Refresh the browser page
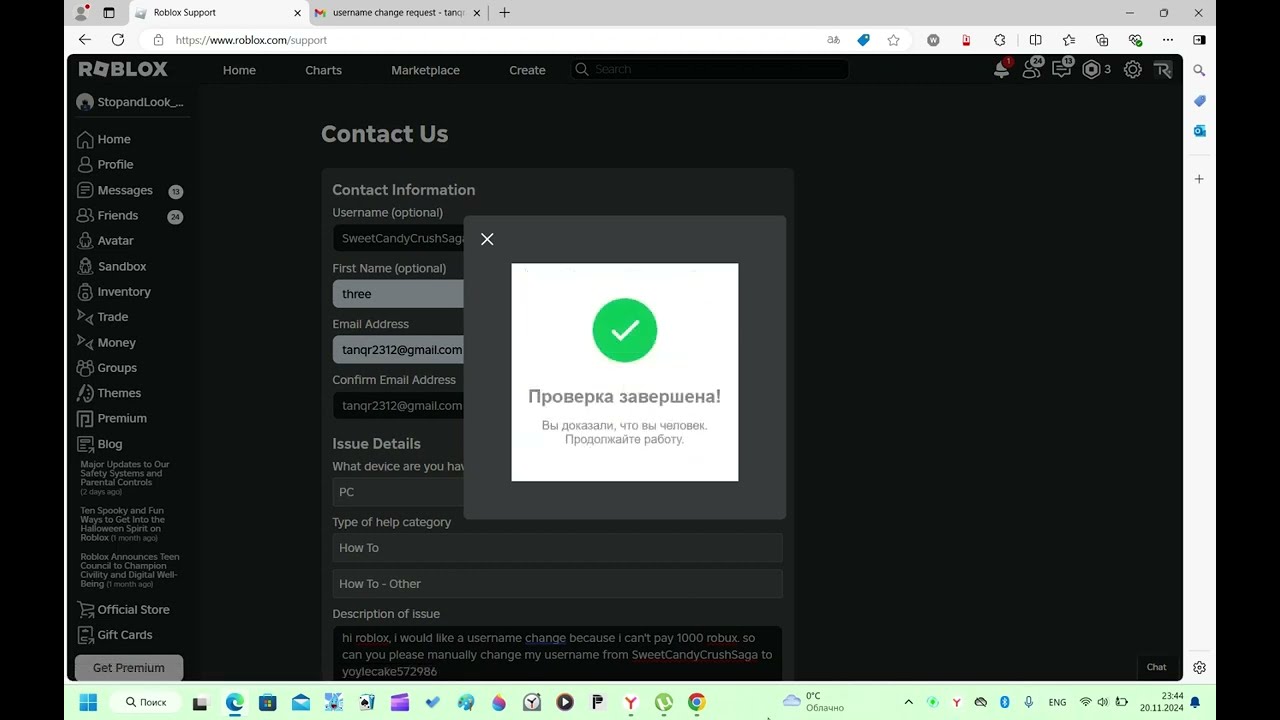1280x720 pixels. 118,40
